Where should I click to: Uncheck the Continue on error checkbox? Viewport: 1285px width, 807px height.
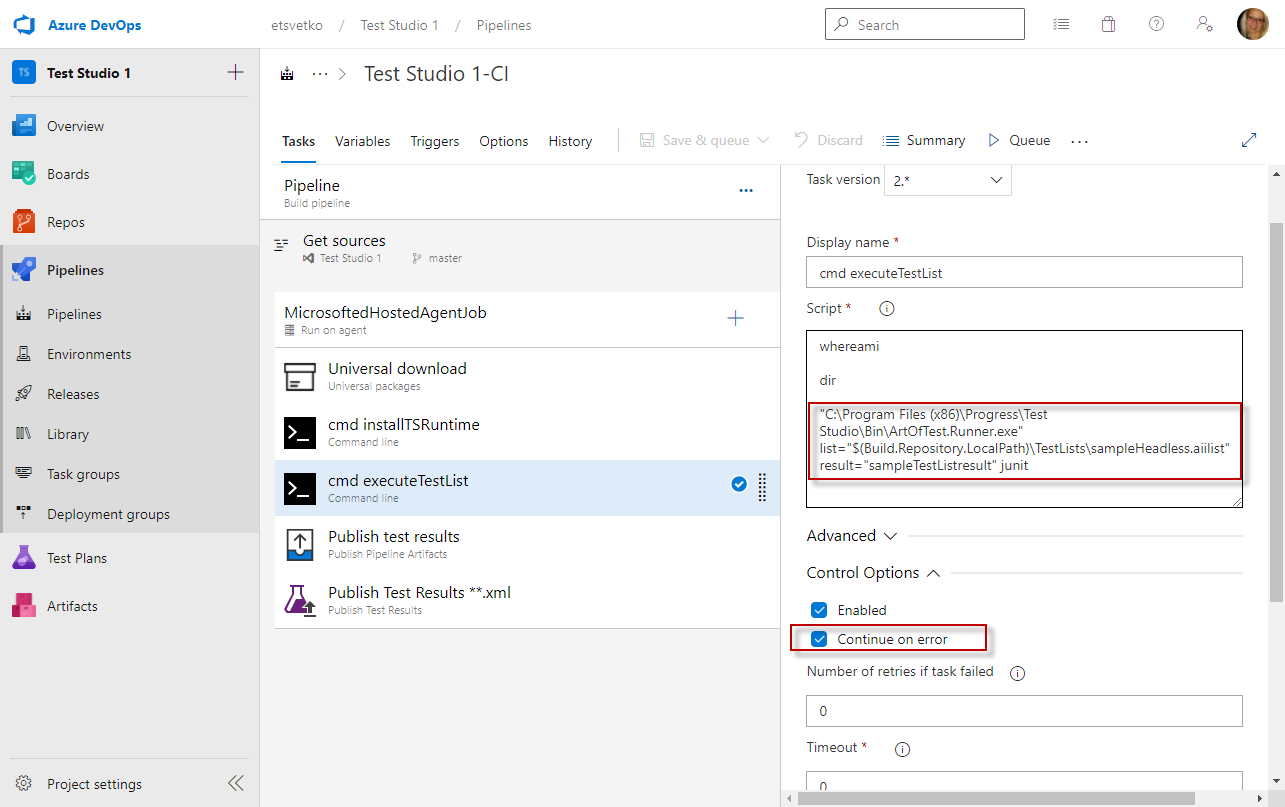click(819, 639)
